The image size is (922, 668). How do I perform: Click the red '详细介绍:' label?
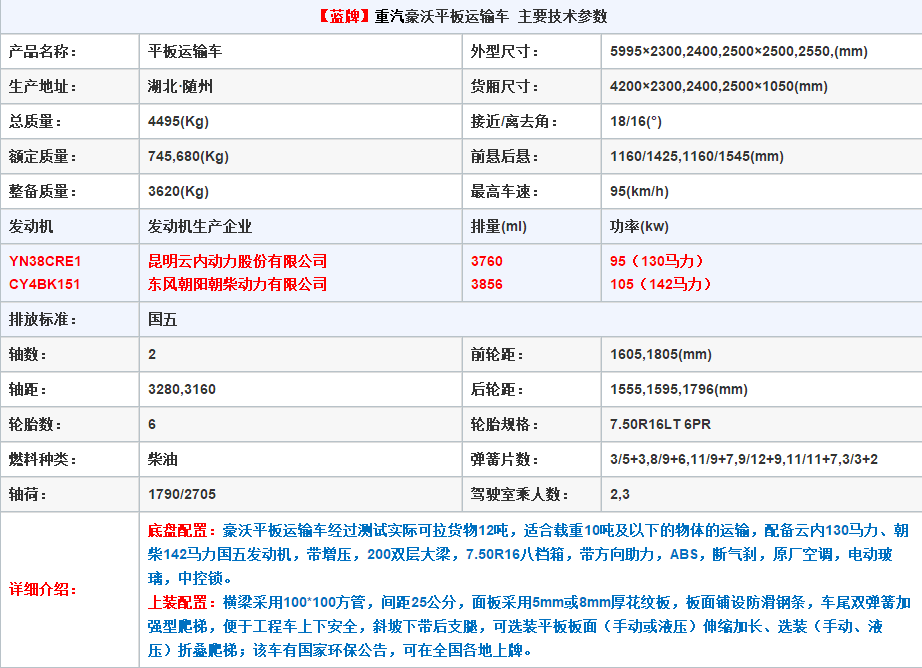pyautogui.click(x=42, y=589)
